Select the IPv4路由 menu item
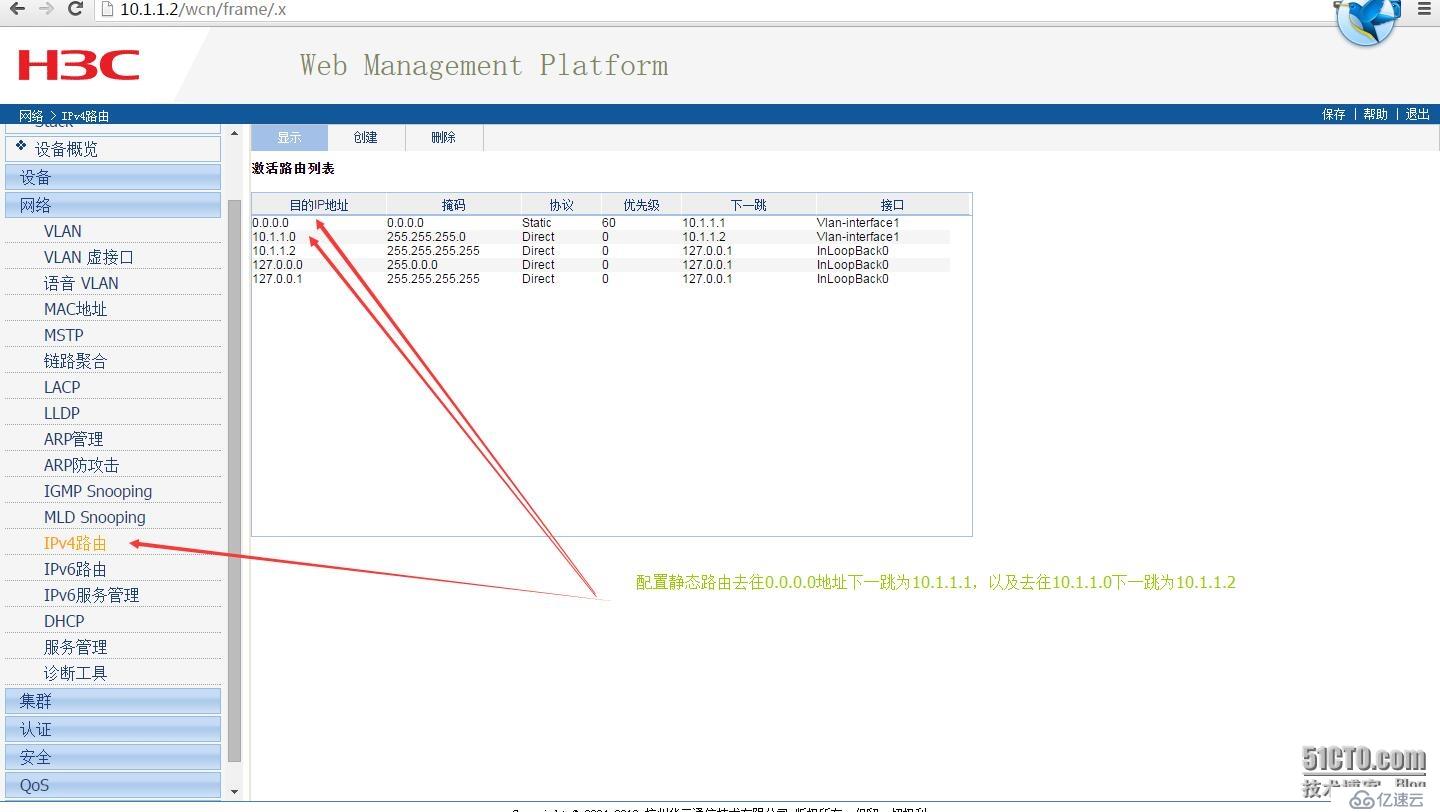 [75, 543]
